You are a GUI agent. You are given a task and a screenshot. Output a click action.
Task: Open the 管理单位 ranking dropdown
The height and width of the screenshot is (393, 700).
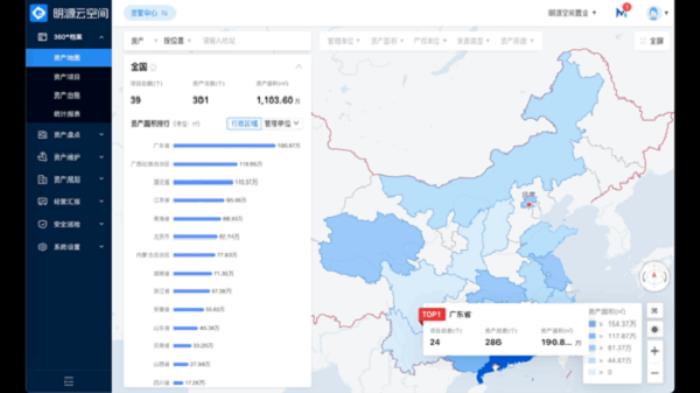281,123
